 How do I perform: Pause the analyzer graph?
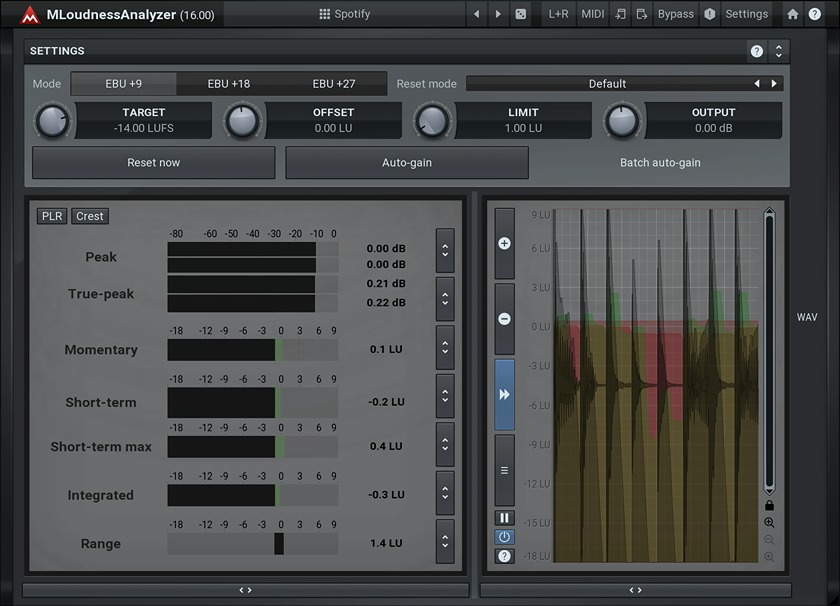click(505, 517)
